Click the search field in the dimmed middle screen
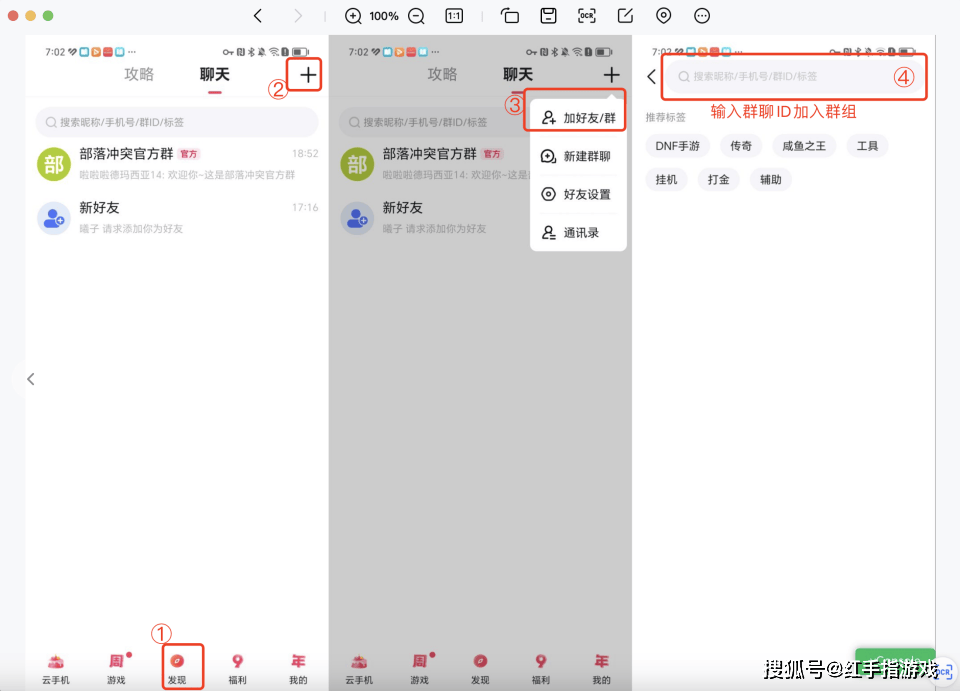The height and width of the screenshot is (691, 960). point(433,122)
